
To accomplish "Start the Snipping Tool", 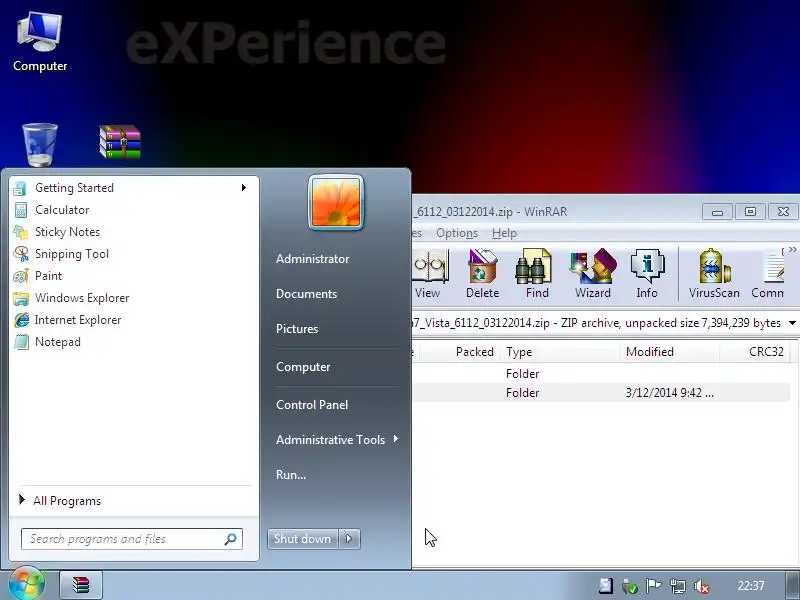I will [71, 254].
